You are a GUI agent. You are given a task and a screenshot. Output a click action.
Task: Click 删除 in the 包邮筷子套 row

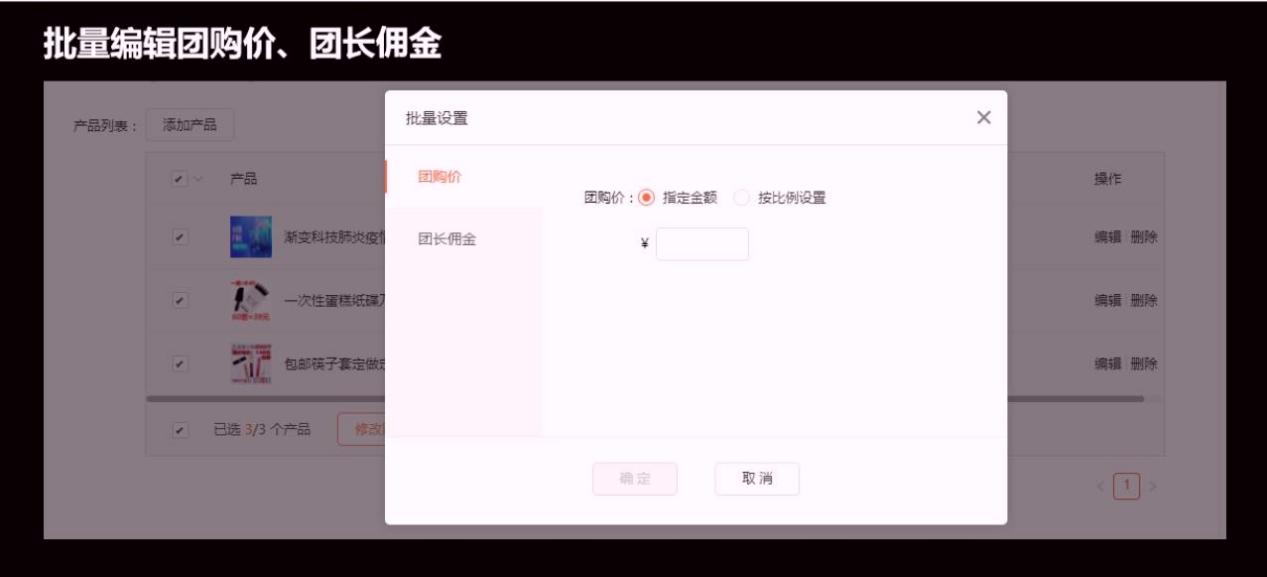click(x=1144, y=362)
